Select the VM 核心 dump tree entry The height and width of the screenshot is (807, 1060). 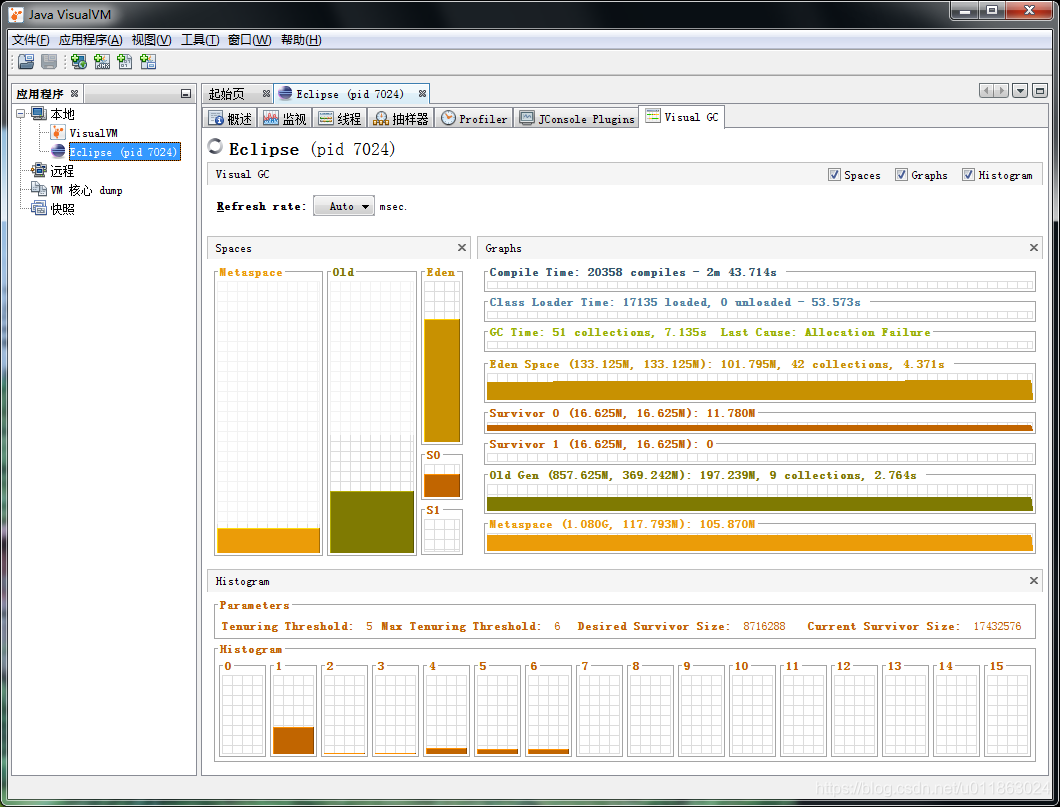click(86, 190)
